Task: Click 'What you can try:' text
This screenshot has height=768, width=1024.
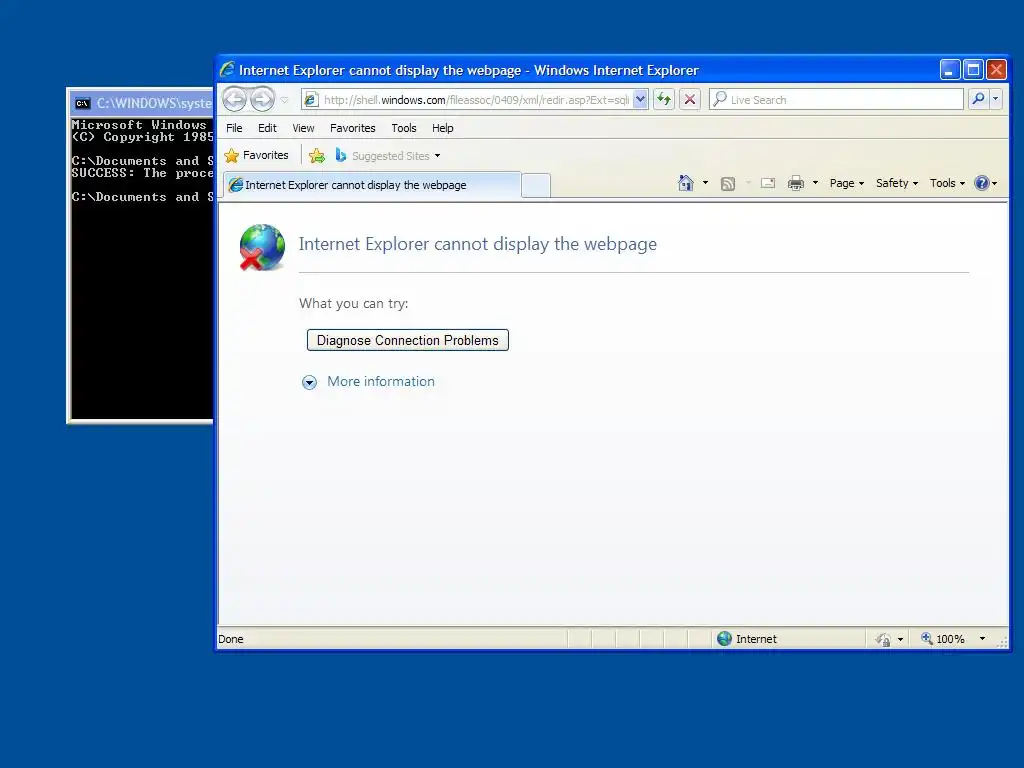Action: 353,303
